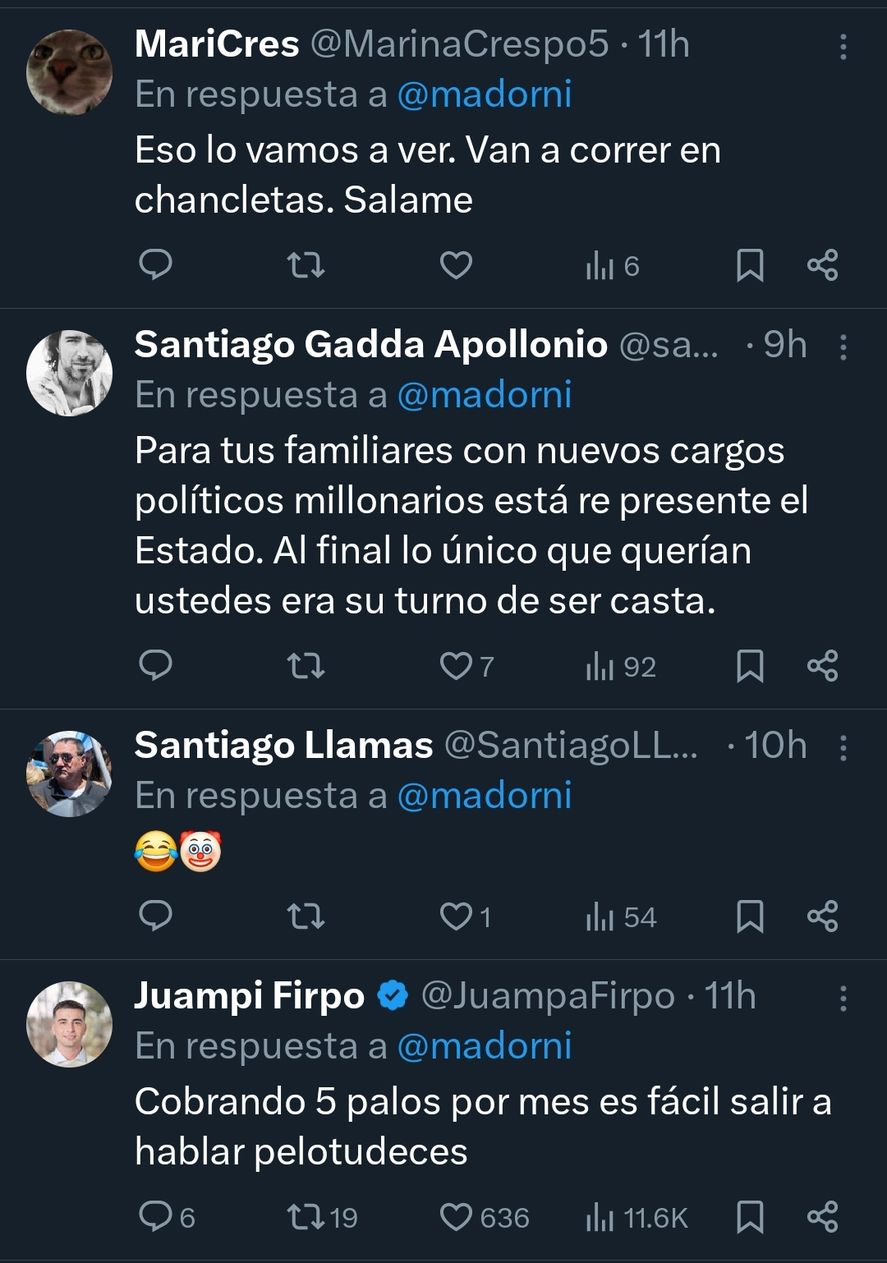
Task: Like MariCres's tweet with heart
Action: (x=456, y=265)
